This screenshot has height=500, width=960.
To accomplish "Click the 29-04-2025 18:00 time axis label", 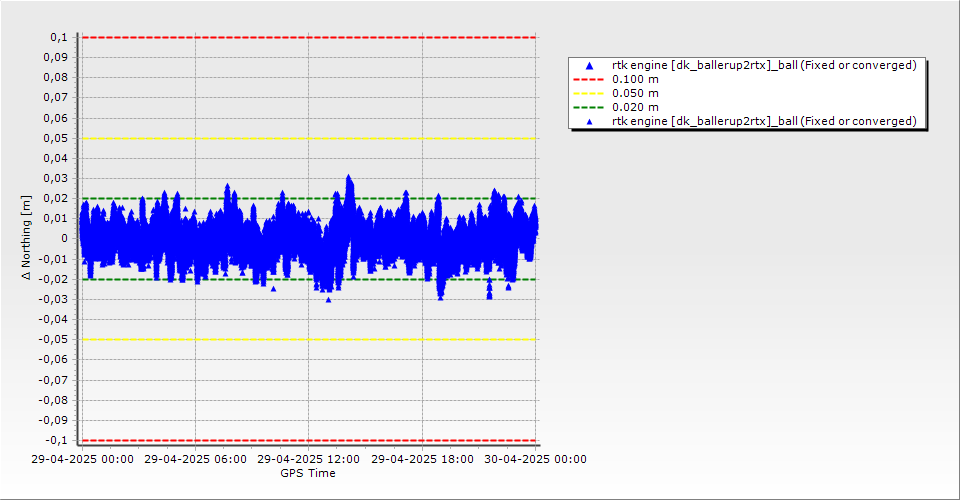I will pyautogui.click(x=422, y=460).
